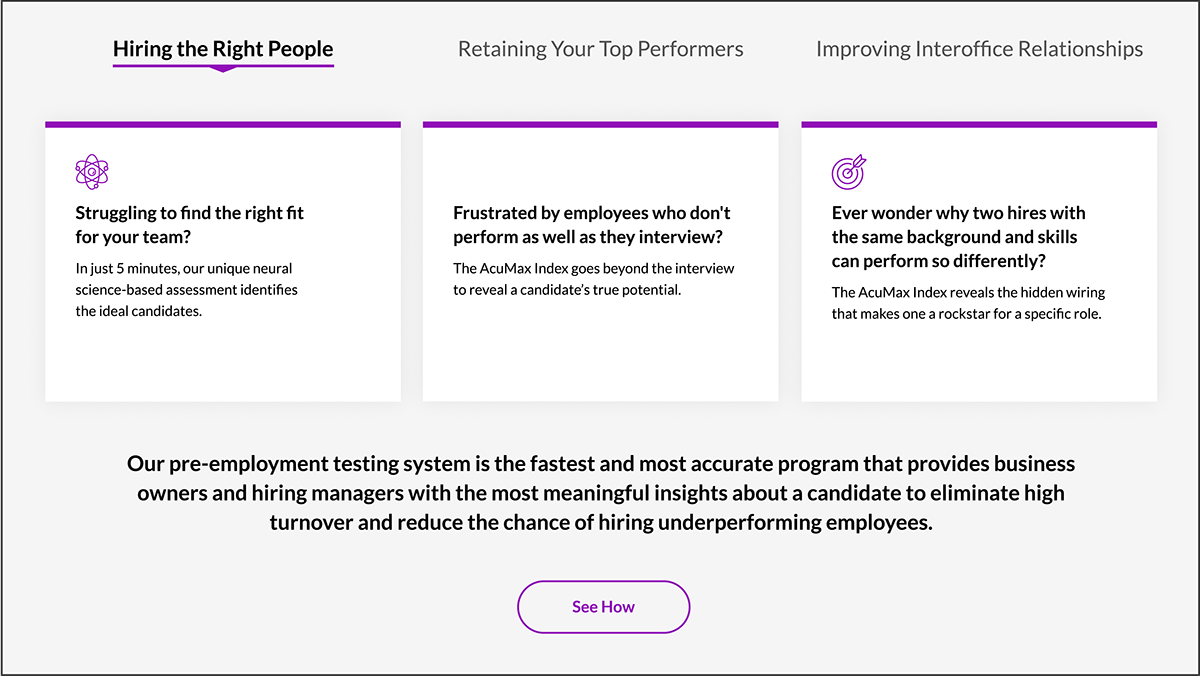1200x676 pixels.
Task: Click the purple target bullseye icon
Action: click(849, 172)
